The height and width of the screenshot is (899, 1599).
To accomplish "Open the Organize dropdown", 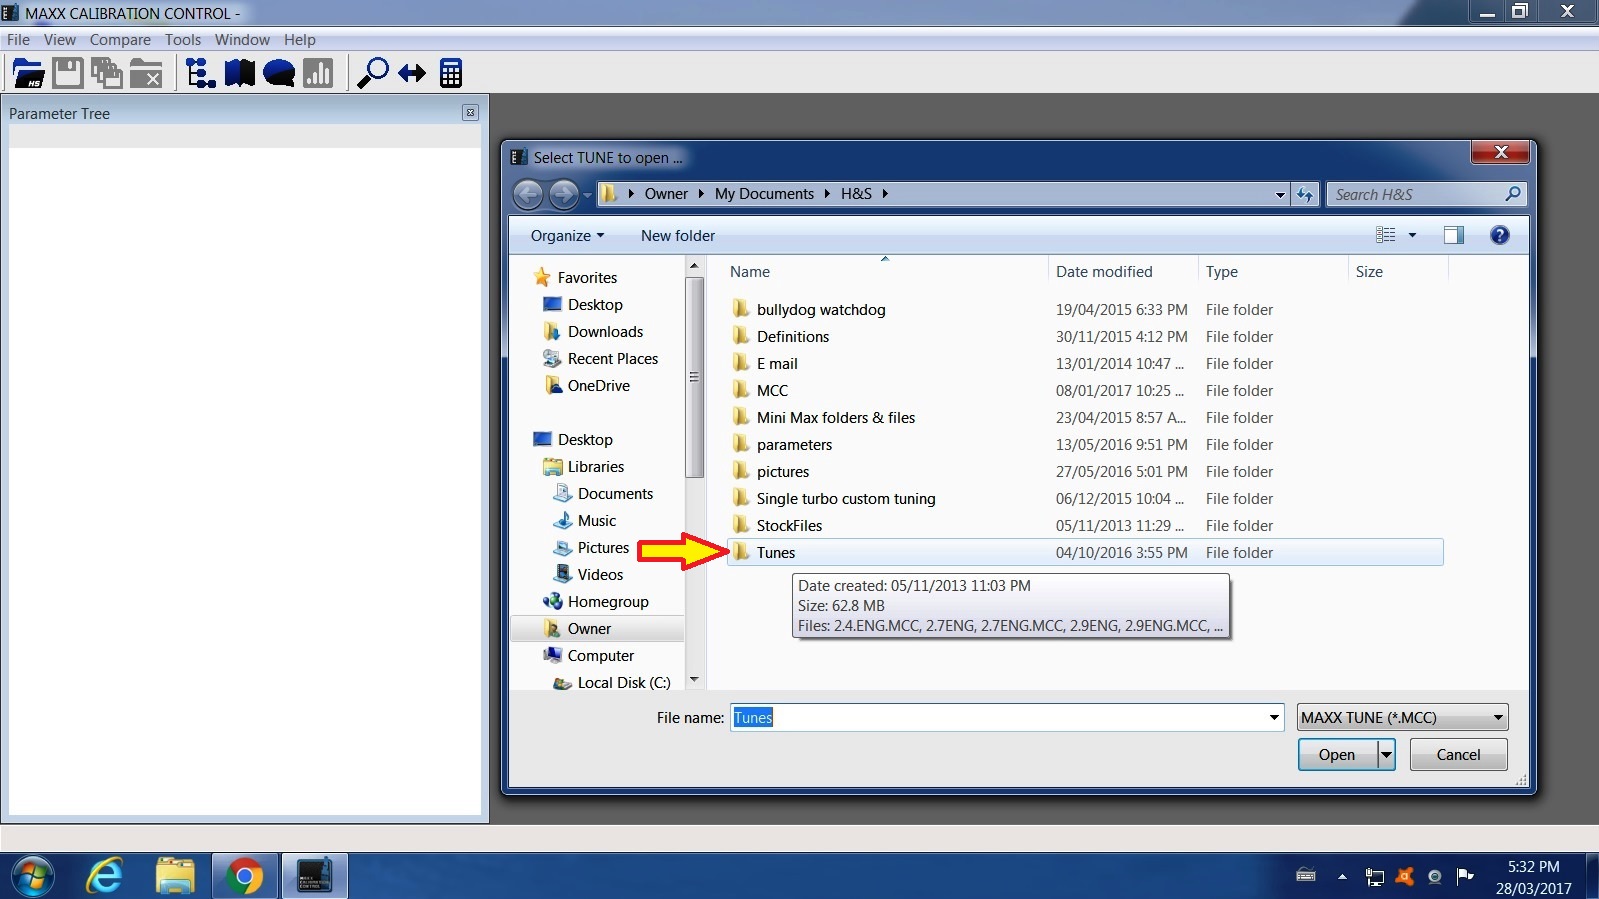I will pyautogui.click(x=567, y=236).
